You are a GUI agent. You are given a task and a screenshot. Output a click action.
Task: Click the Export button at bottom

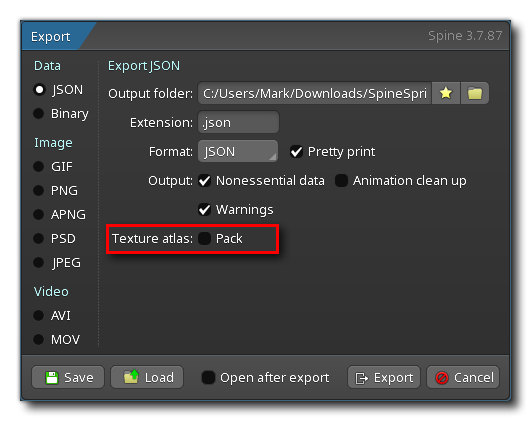384,377
